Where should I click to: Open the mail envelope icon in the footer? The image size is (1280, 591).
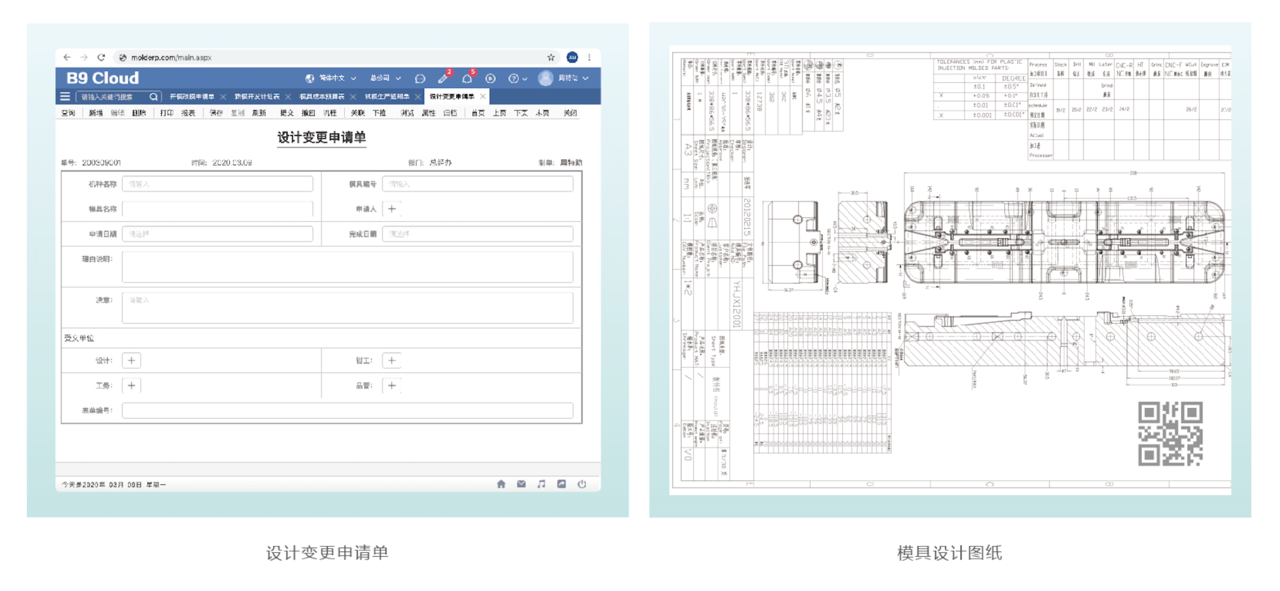coord(521,484)
